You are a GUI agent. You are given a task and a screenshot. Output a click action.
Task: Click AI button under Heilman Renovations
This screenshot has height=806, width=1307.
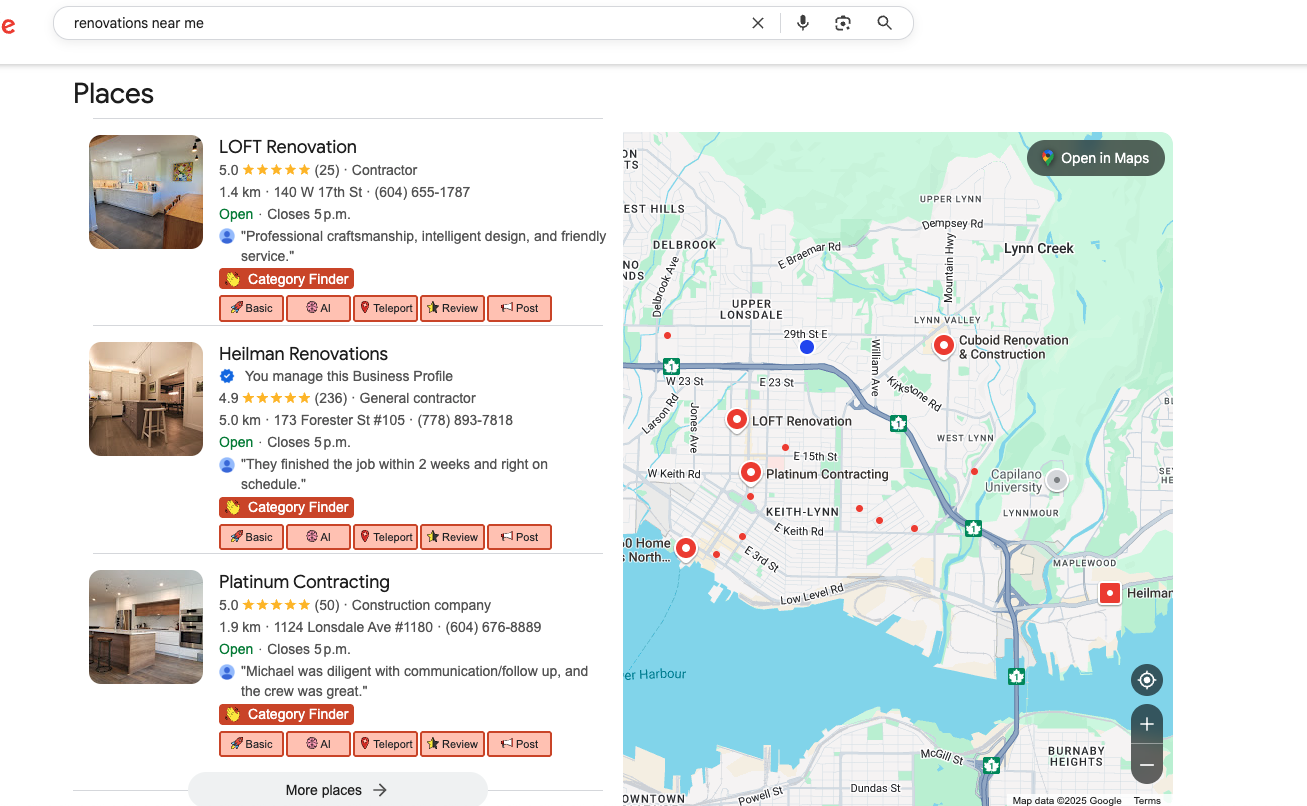pos(318,537)
